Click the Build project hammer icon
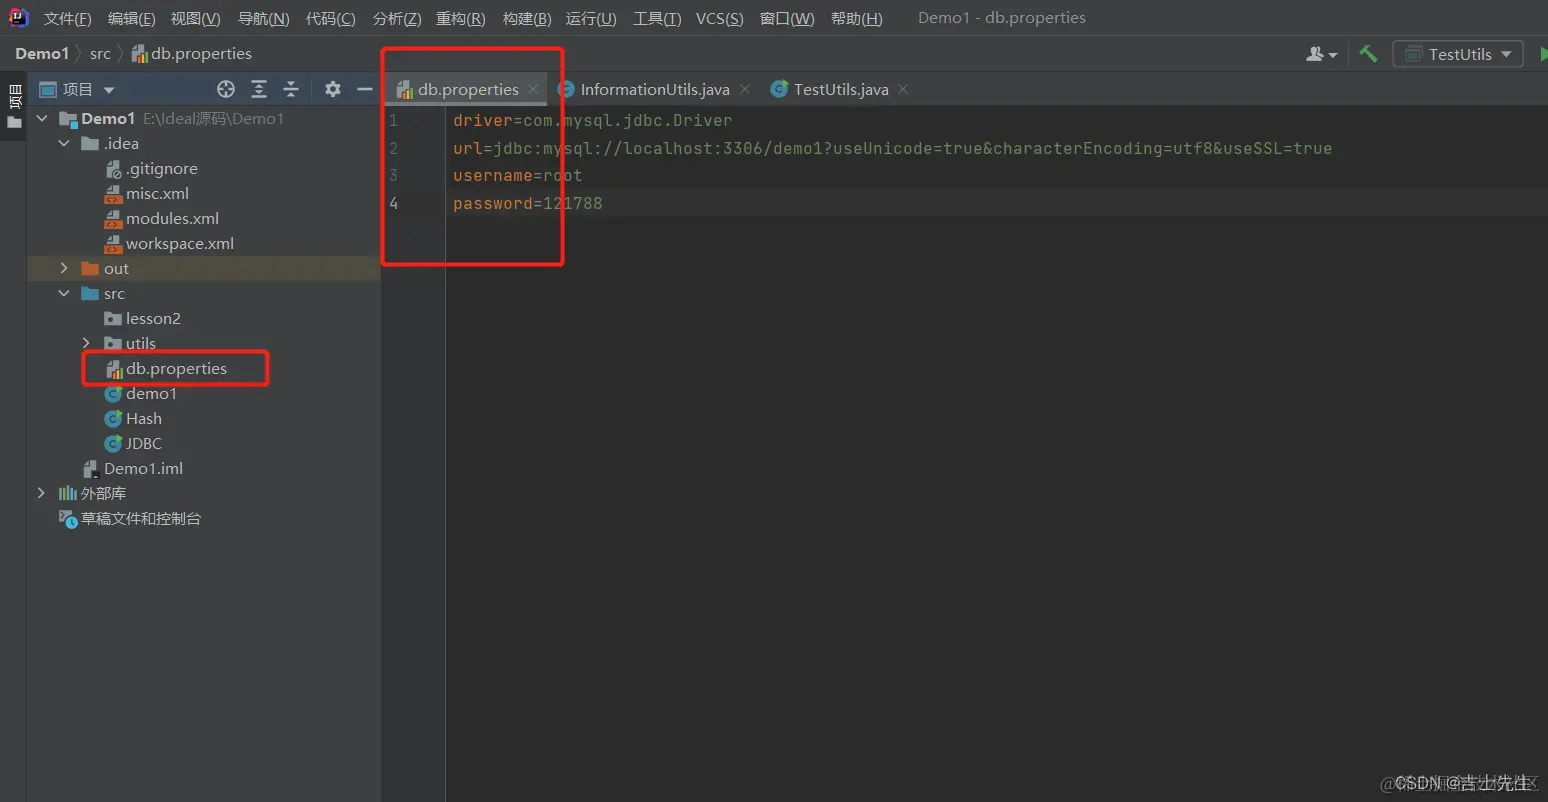Screen dimensions: 1548x802 pyautogui.click(x=1368, y=54)
